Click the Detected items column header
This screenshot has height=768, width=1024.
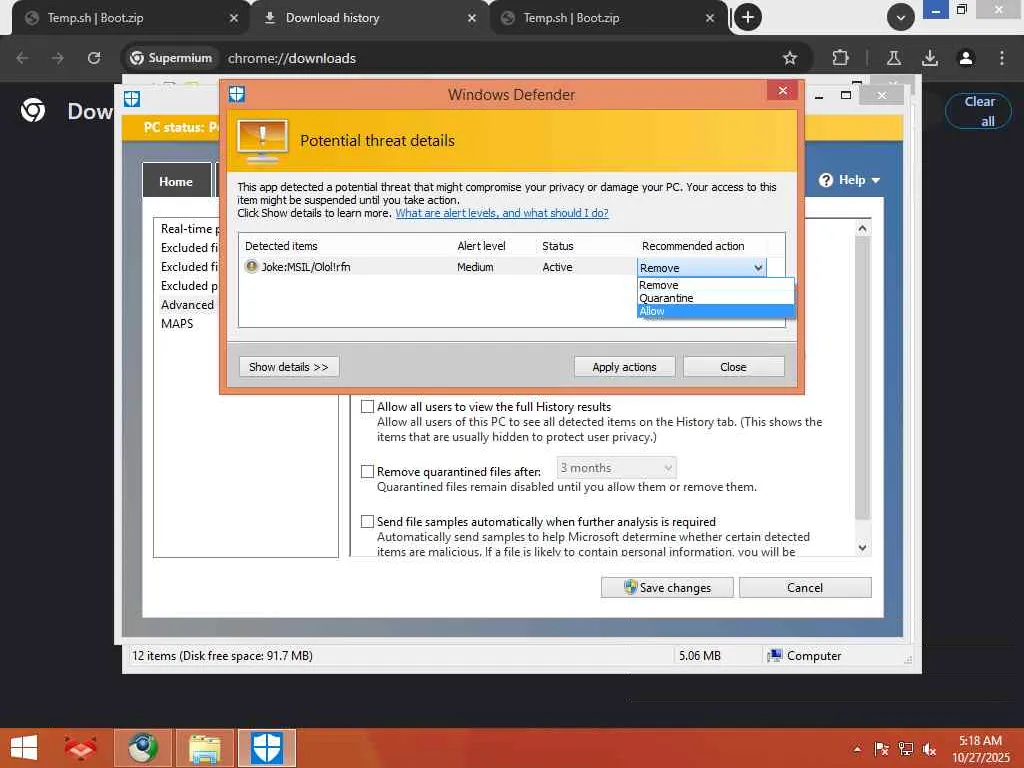[281, 246]
